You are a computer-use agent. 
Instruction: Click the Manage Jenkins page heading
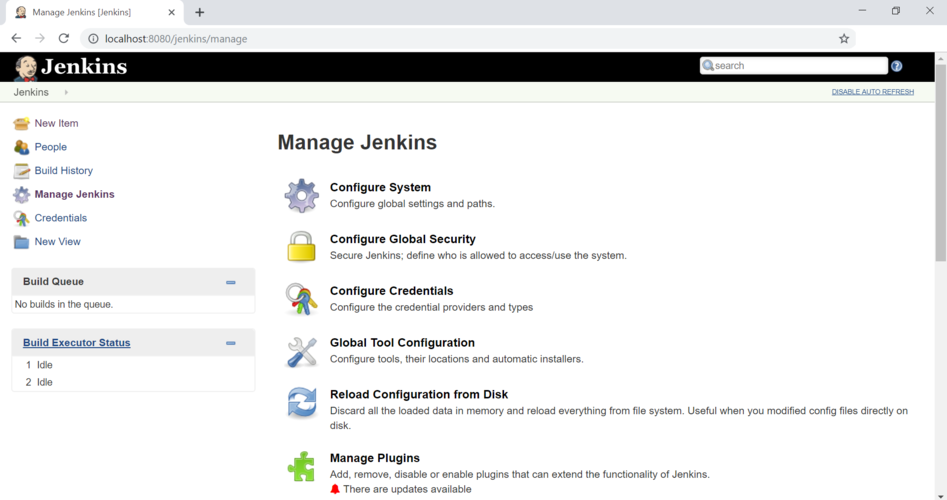[357, 143]
